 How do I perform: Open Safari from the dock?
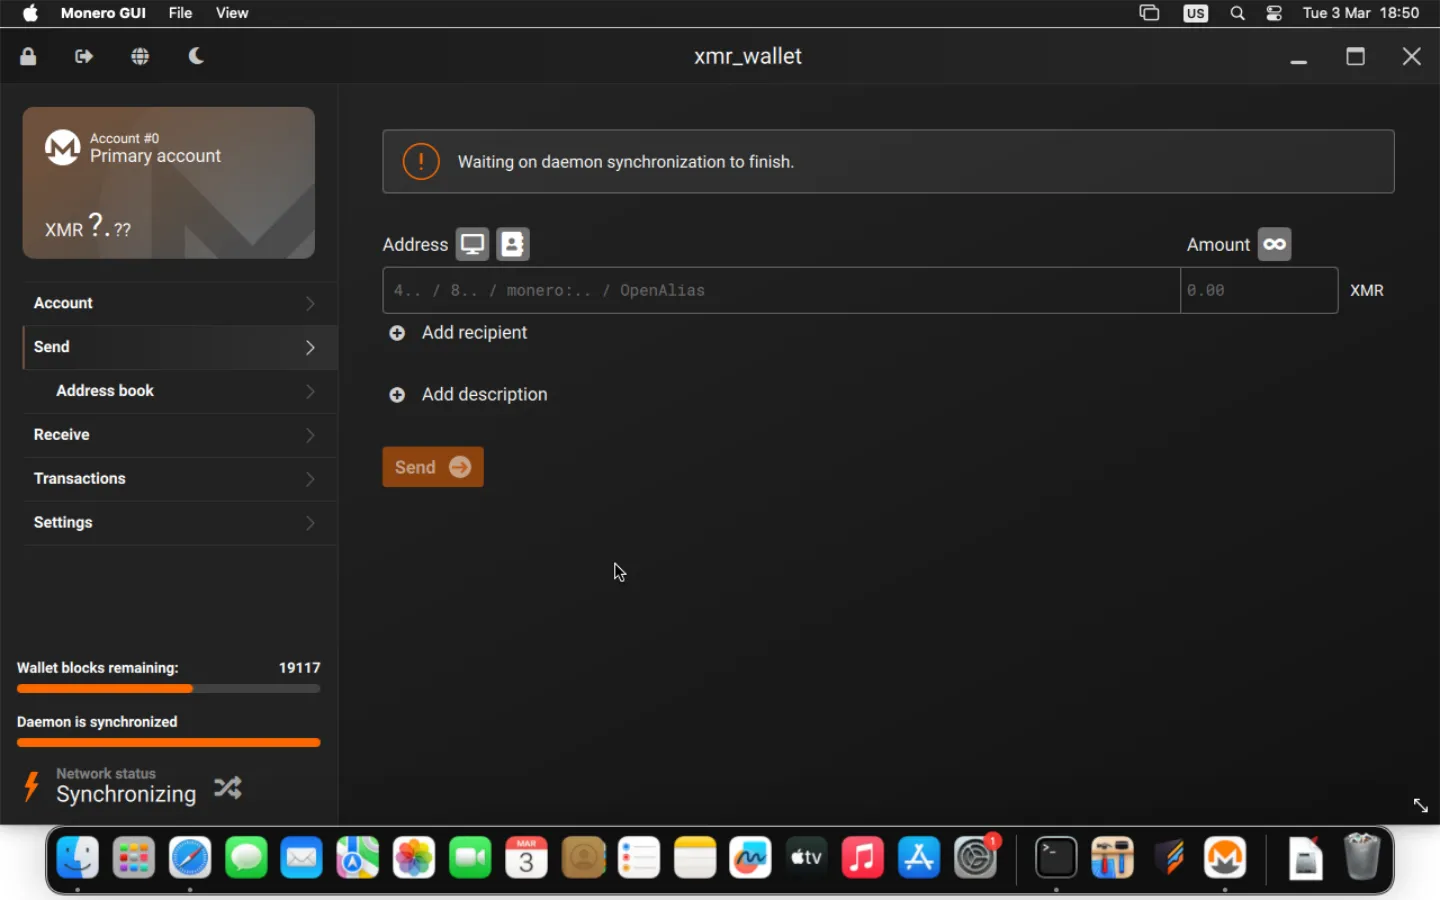coord(190,858)
